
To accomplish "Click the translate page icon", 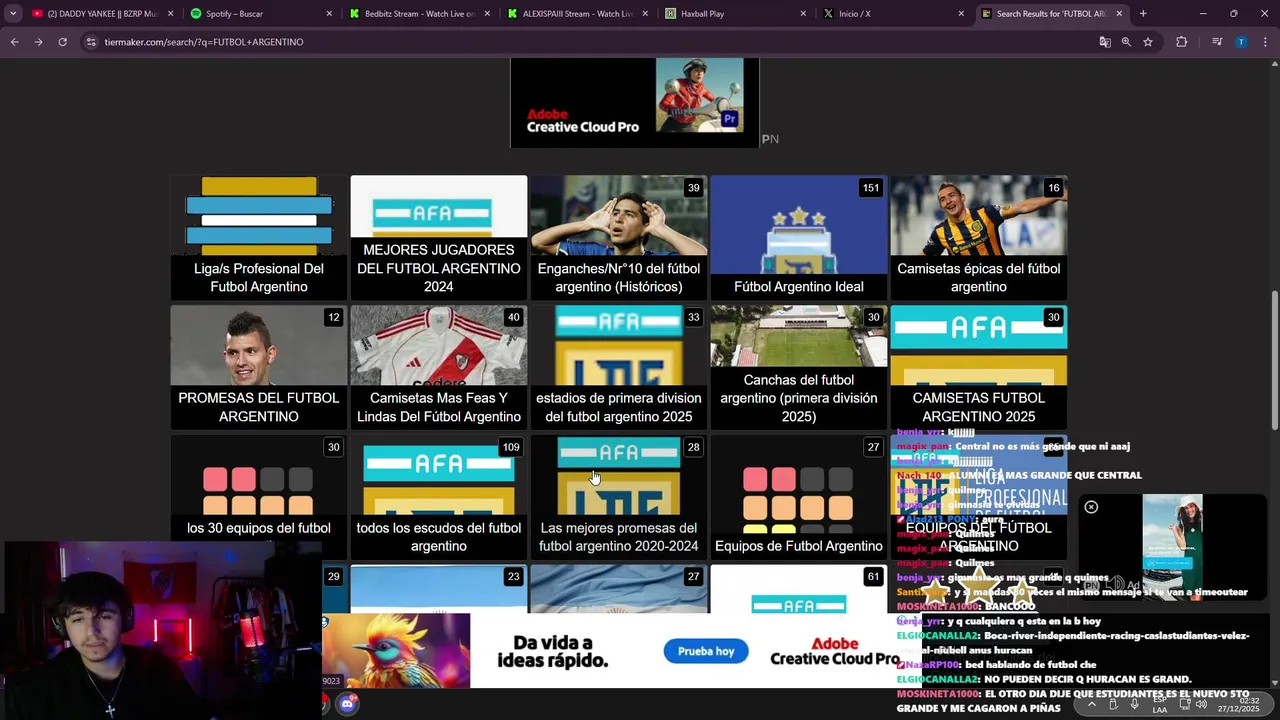I will tap(1105, 42).
